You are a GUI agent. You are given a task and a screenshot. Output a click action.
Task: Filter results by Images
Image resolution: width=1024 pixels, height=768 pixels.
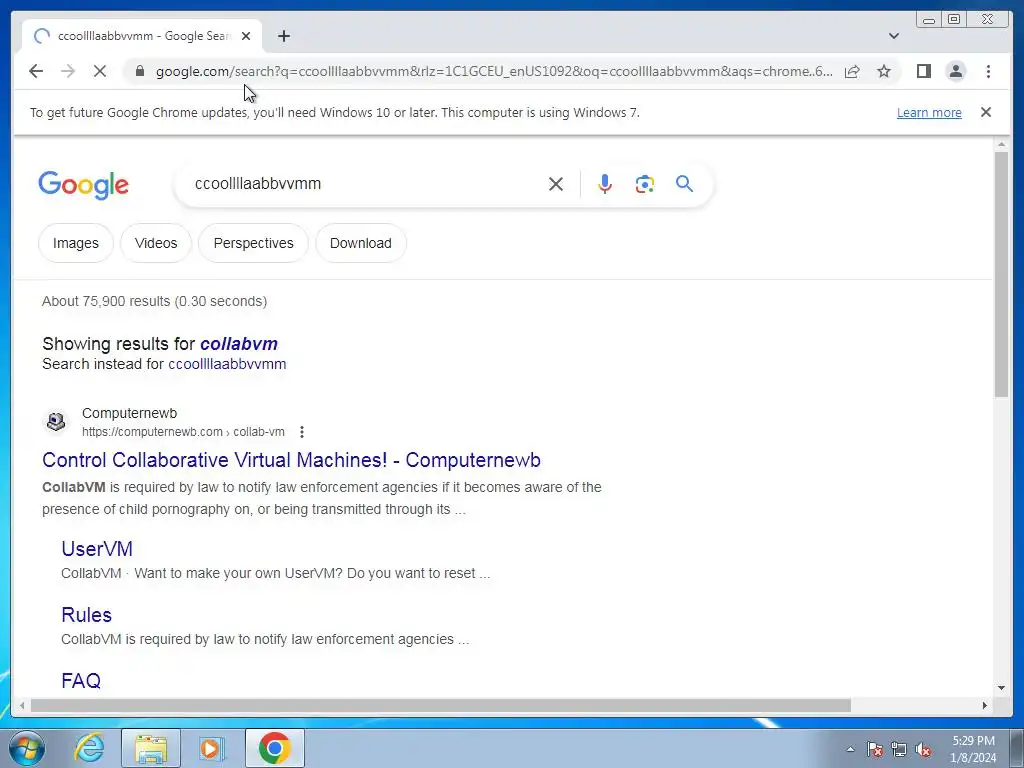click(76, 243)
